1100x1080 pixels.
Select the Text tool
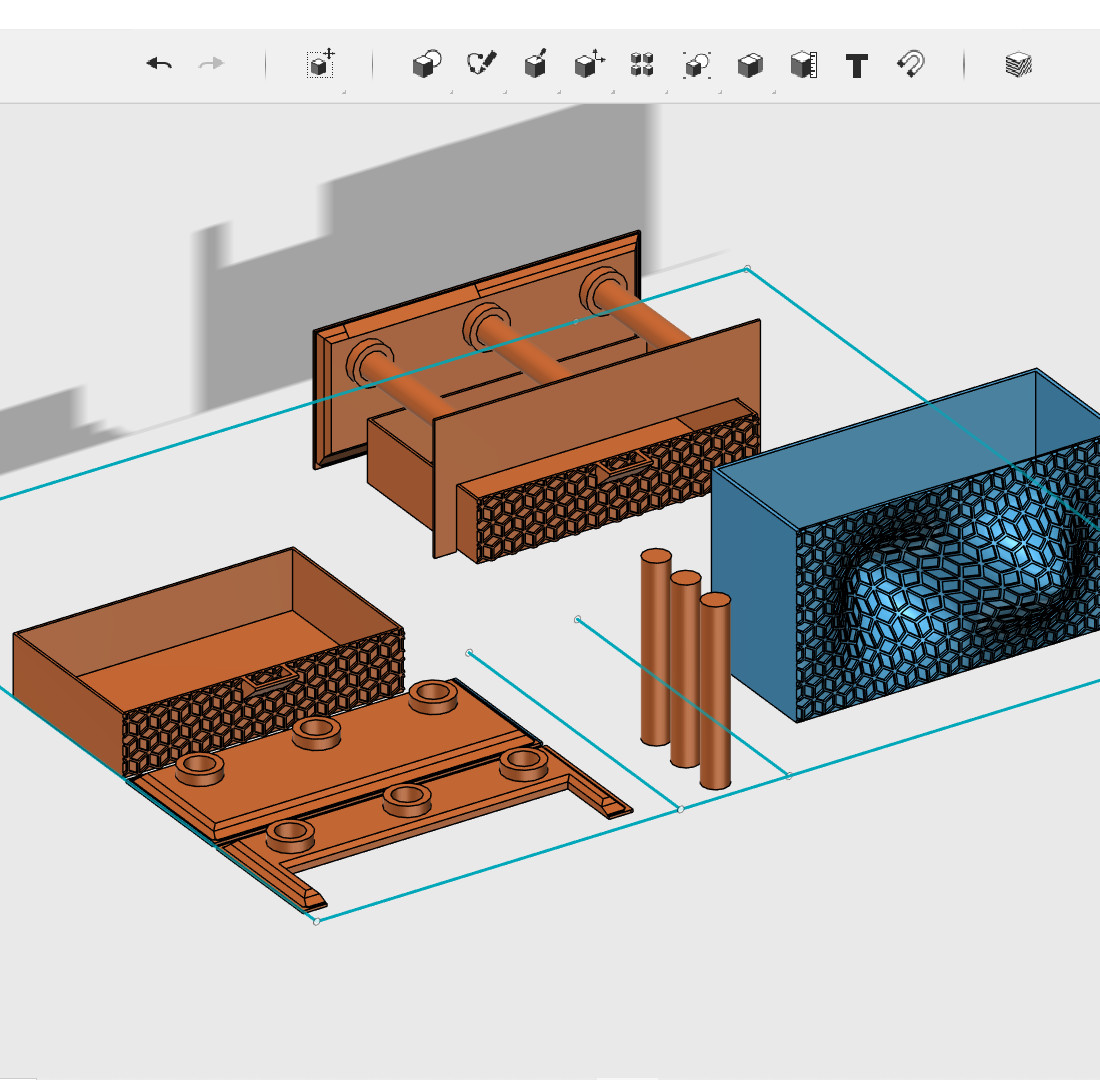[x=857, y=65]
